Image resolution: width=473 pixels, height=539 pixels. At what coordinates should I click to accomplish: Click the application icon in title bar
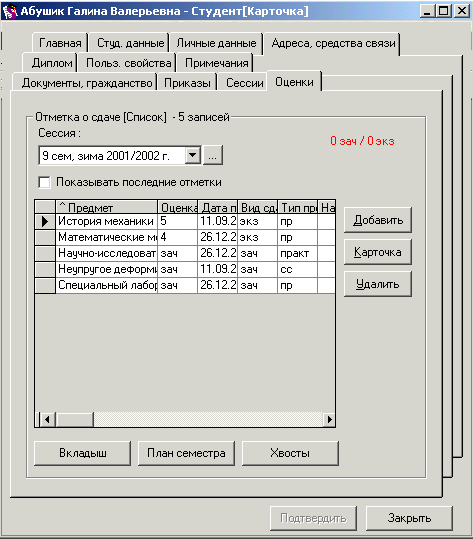(10, 11)
